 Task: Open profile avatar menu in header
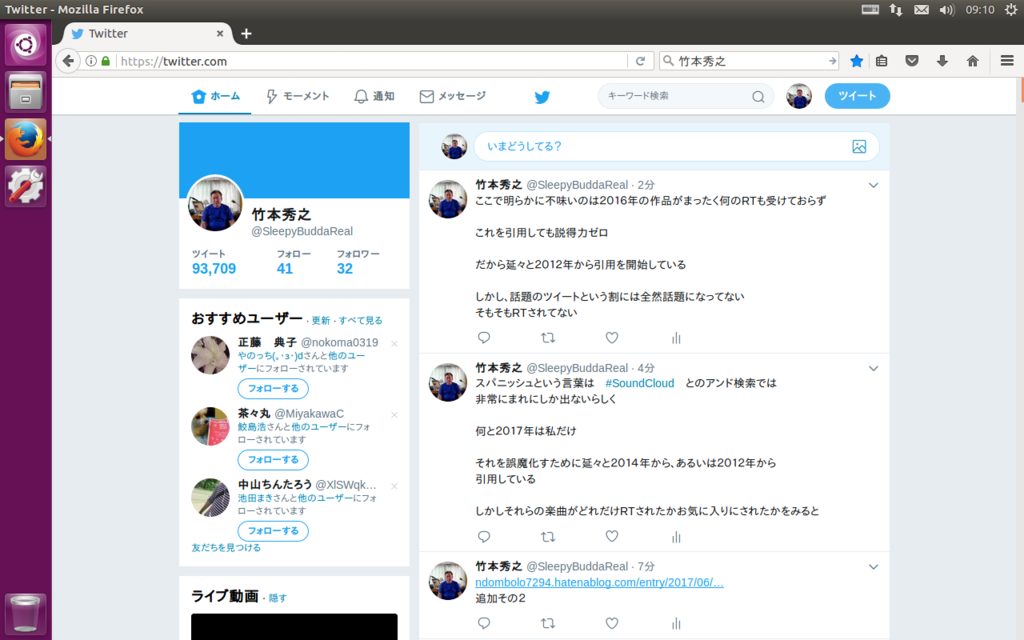(x=799, y=96)
